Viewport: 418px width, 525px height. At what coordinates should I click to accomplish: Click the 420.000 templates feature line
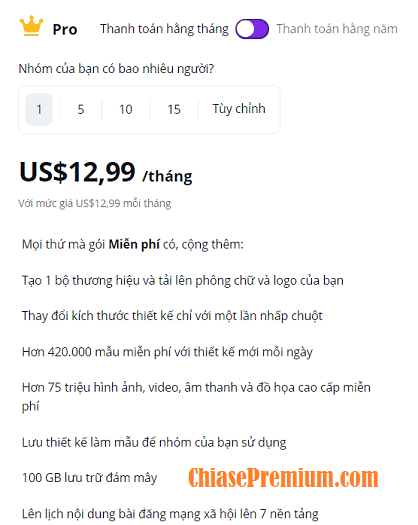click(167, 352)
